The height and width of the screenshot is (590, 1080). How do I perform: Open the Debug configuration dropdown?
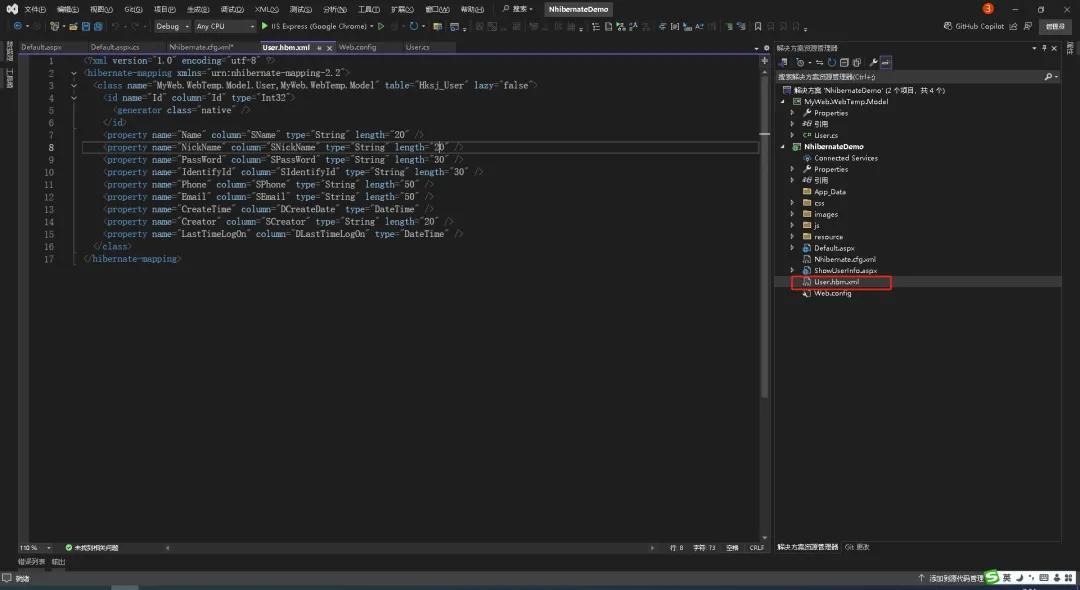pos(186,26)
